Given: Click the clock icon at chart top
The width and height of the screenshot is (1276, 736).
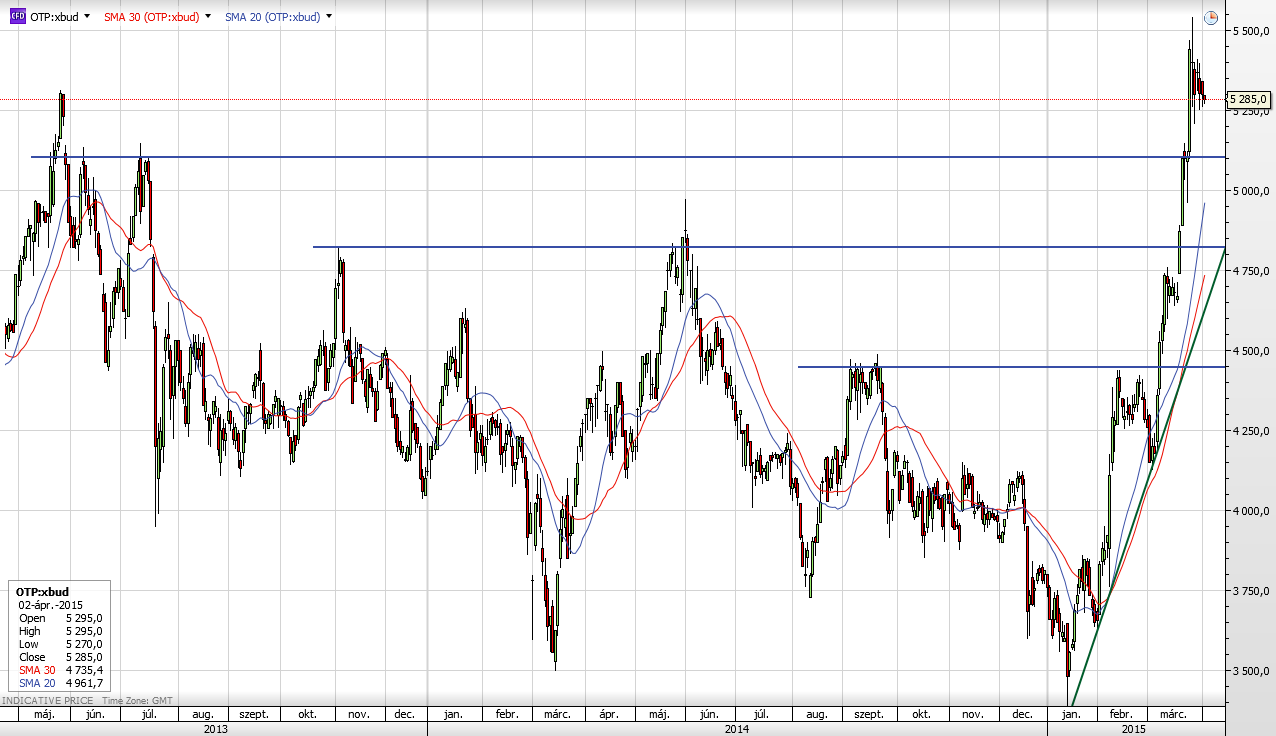Looking at the screenshot, I should click(1211, 17).
